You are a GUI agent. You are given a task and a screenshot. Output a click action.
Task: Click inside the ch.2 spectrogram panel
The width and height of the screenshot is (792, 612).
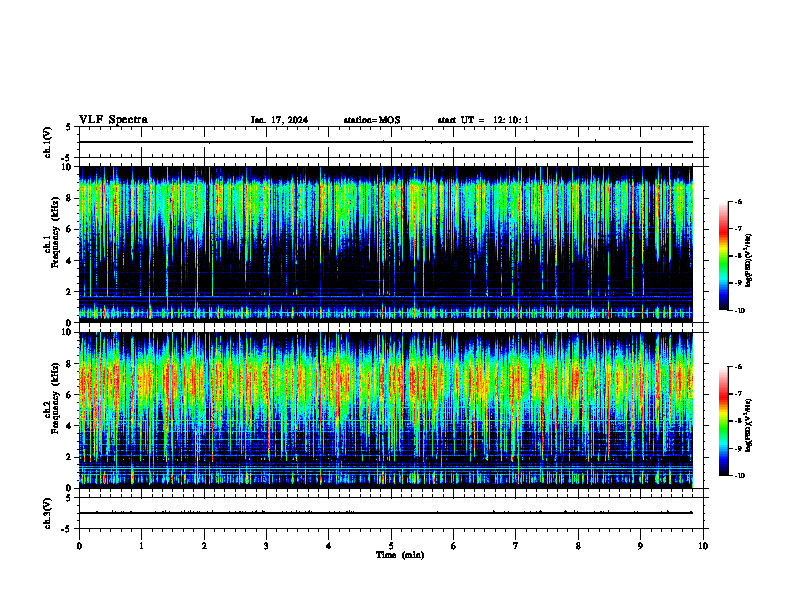[386, 410]
